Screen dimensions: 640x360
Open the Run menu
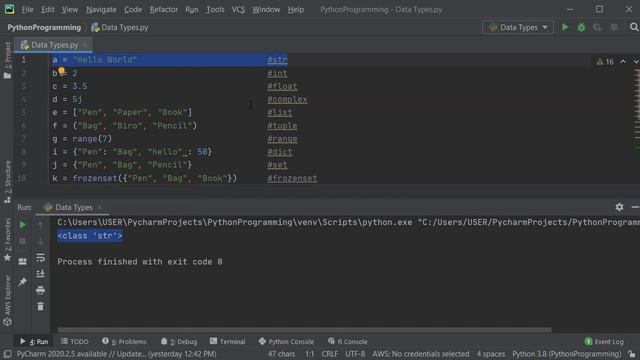coord(191,9)
